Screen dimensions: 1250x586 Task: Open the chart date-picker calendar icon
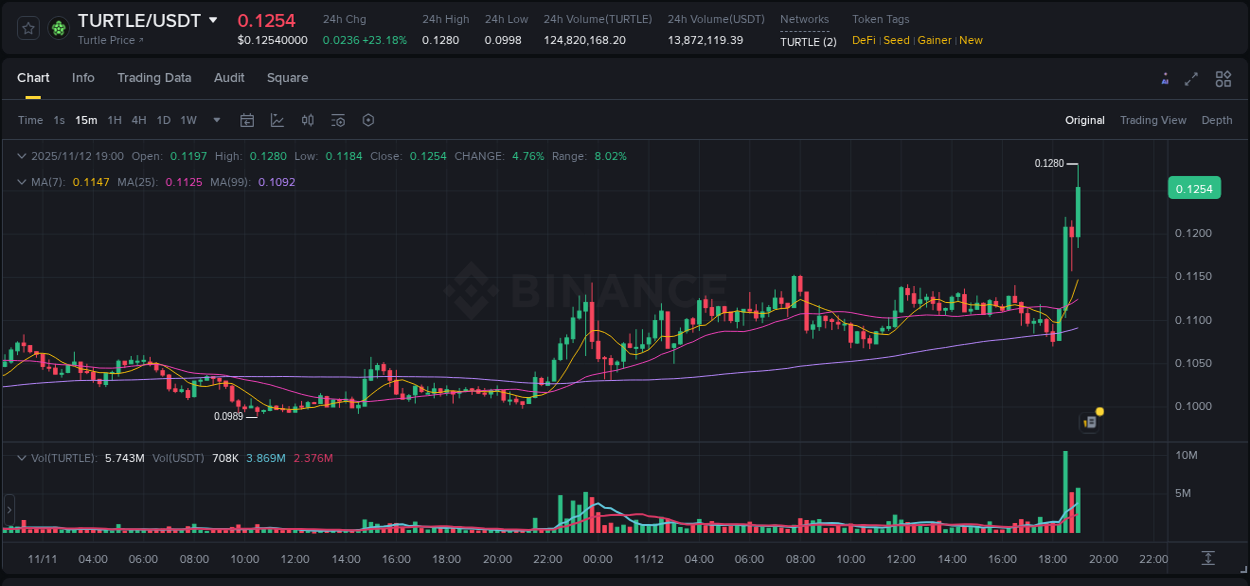247,120
